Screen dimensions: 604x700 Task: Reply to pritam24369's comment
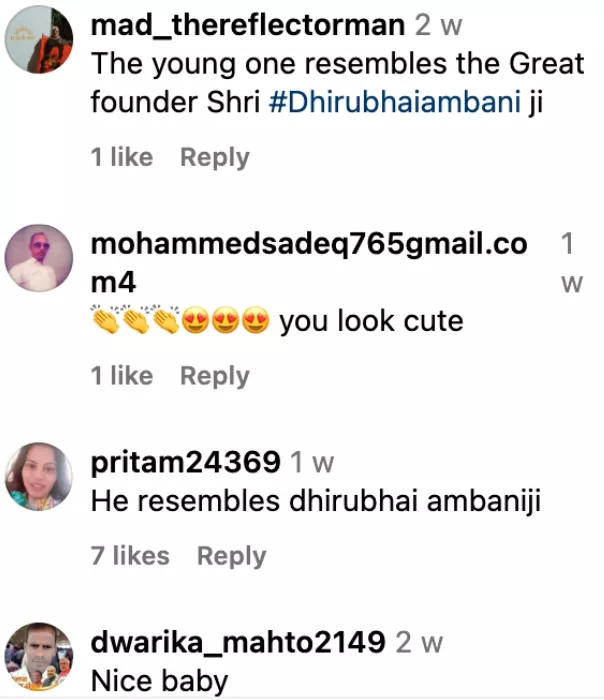click(232, 556)
